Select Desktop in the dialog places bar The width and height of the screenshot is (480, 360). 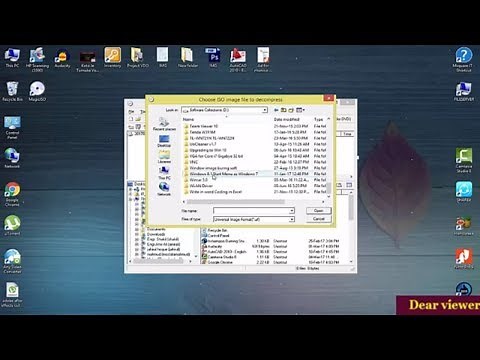coord(164,141)
